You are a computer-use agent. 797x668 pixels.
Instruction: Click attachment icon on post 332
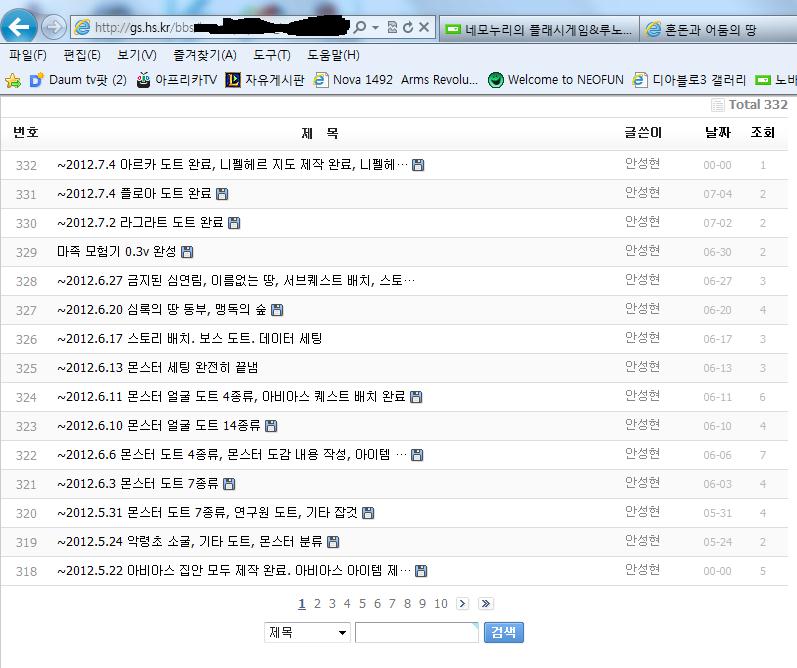click(x=418, y=165)
